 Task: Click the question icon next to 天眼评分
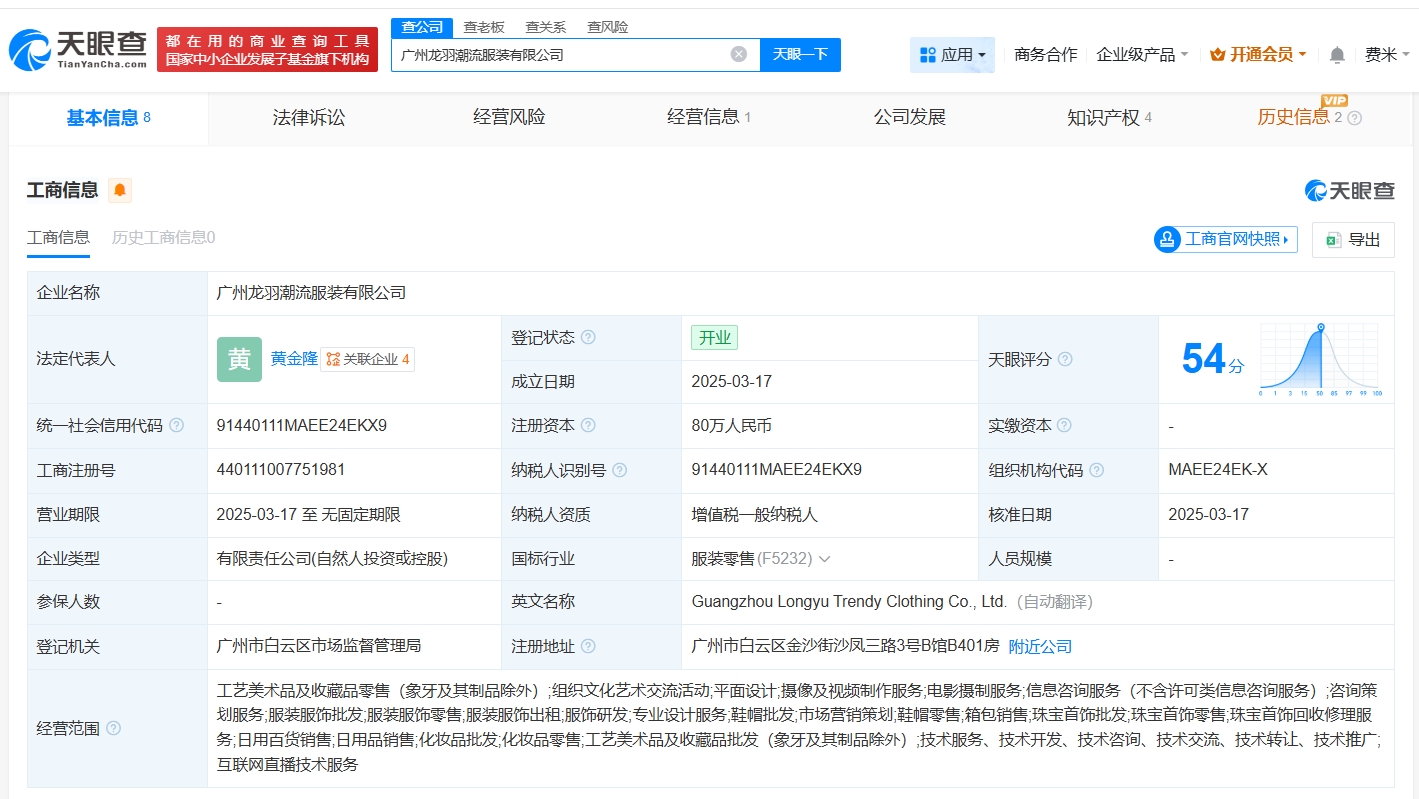[1065, 359]
